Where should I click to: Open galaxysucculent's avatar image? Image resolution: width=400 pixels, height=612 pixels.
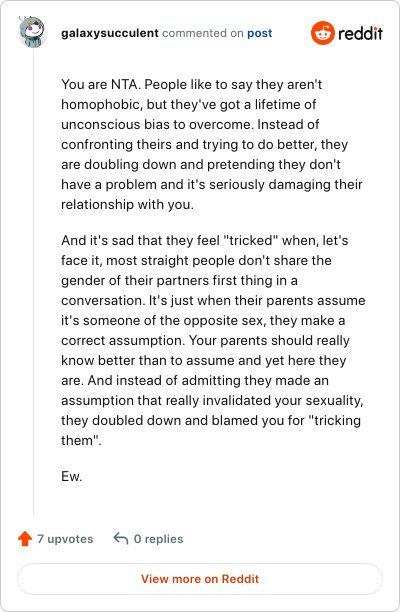pyautogui.click(x=33, y=32)
